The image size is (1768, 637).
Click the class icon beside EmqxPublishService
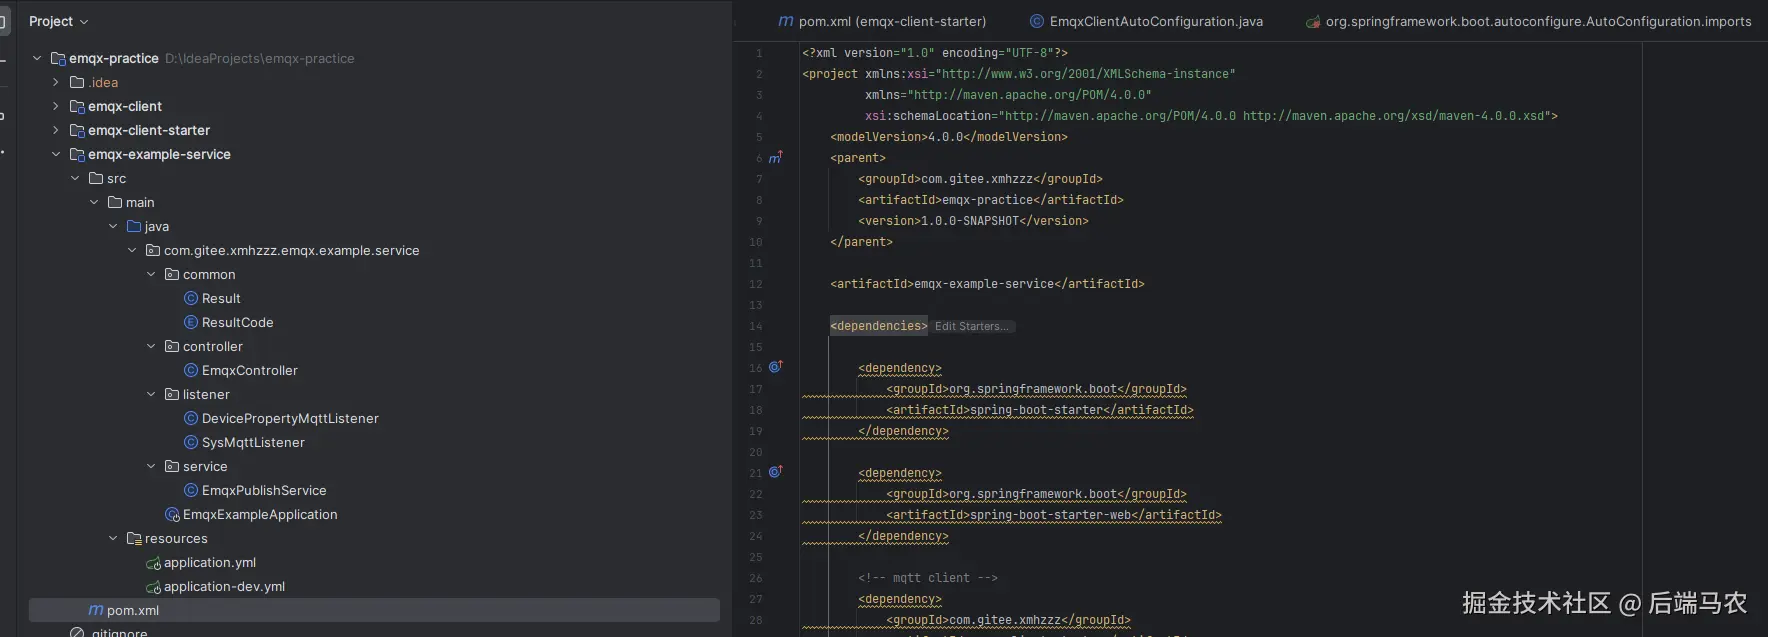coord(191,490)
